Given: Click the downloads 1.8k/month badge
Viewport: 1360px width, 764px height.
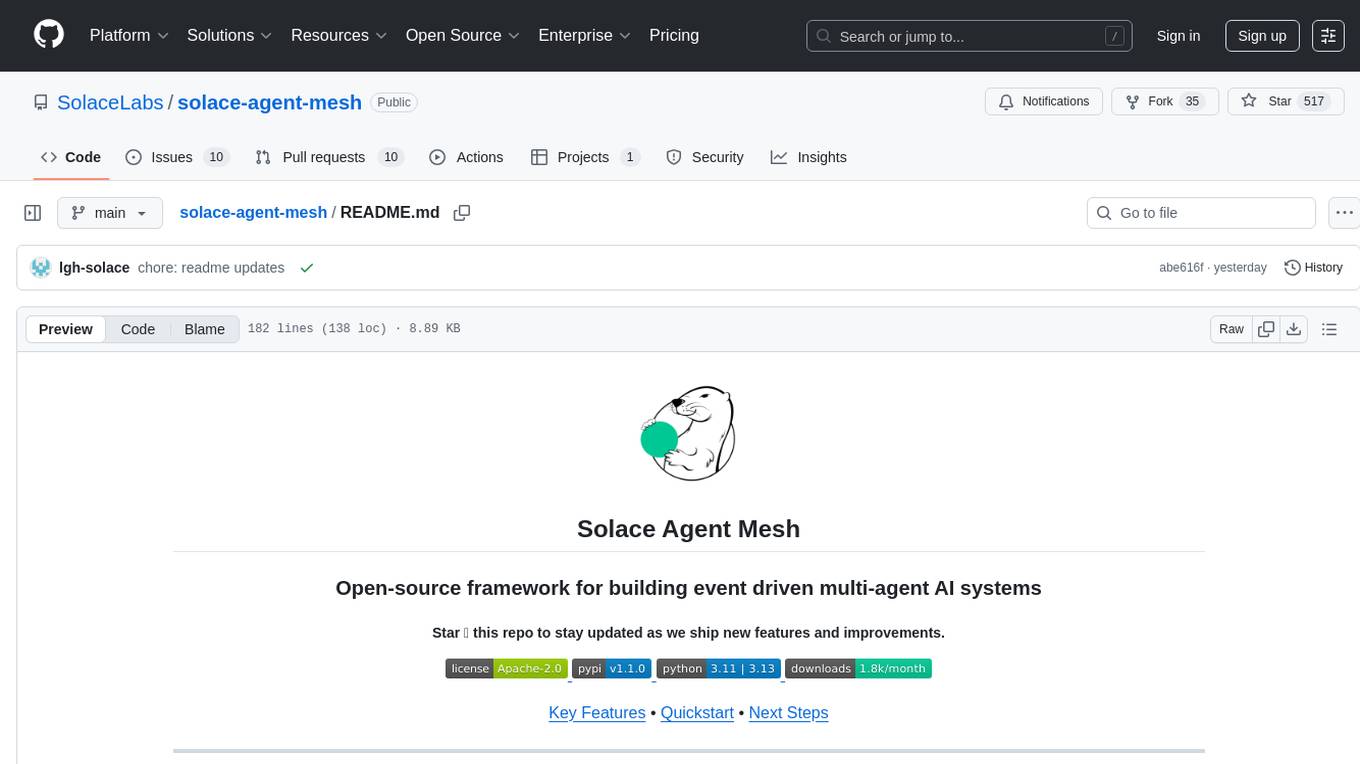Looking at the screenshot, I should 858,669.
